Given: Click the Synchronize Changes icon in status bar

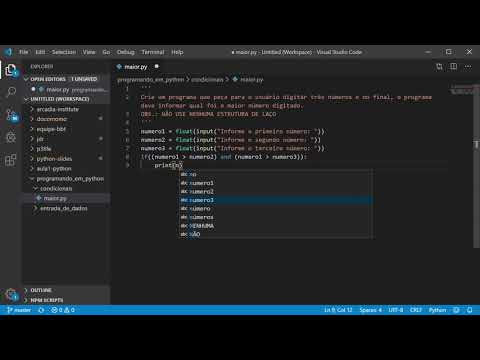Looking at the screenshot, I should [41, 310].
